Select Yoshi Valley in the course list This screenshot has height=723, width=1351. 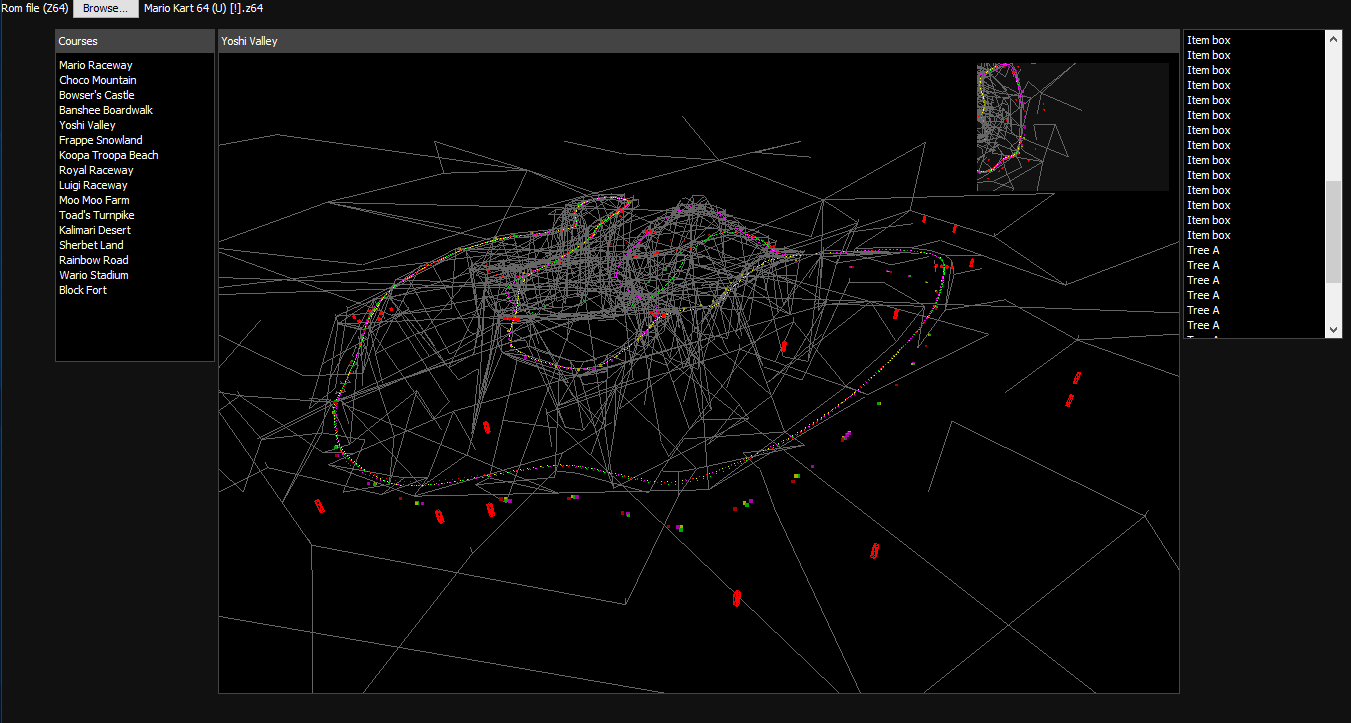(87, 125)
